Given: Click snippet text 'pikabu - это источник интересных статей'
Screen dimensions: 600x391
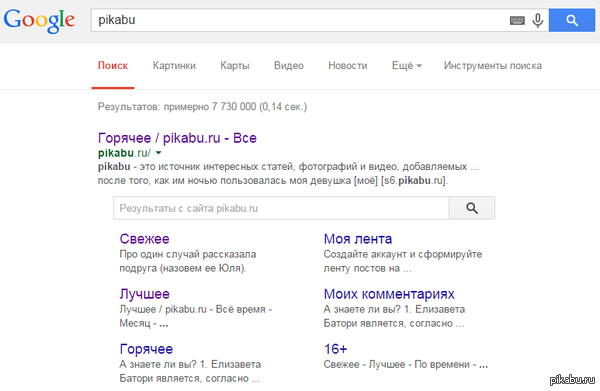Looking at the screenshot, I should point(197,167).
